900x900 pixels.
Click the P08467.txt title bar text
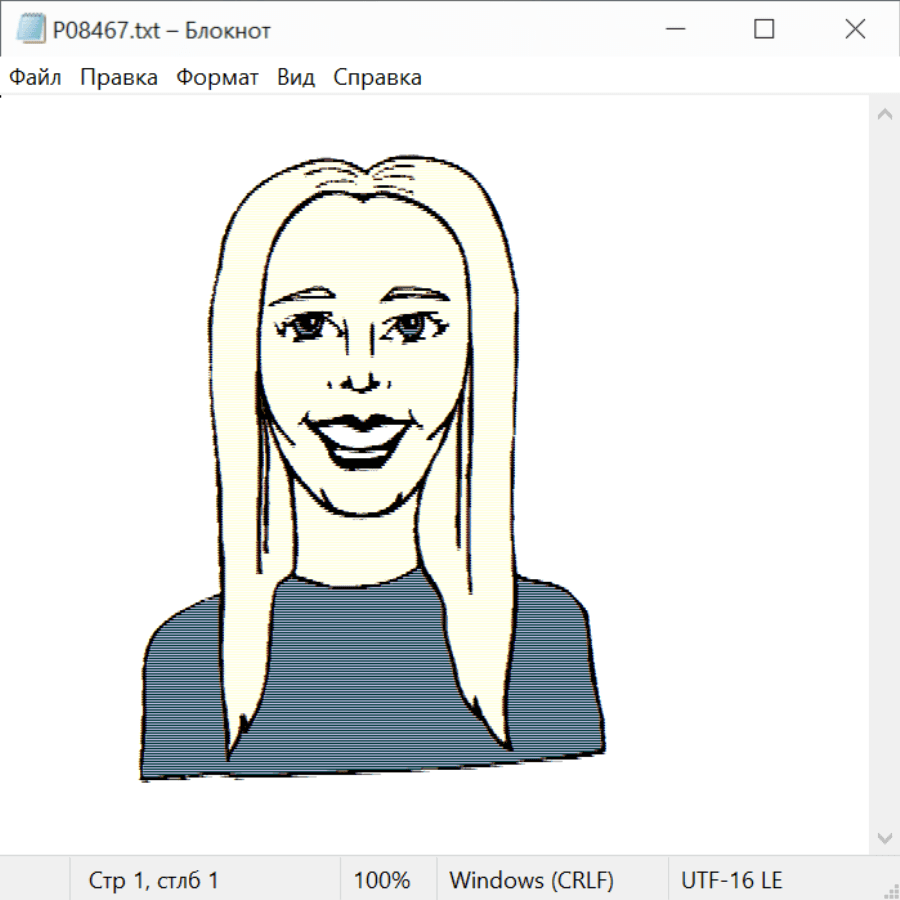pyautogui.click(x=162, y=31)
